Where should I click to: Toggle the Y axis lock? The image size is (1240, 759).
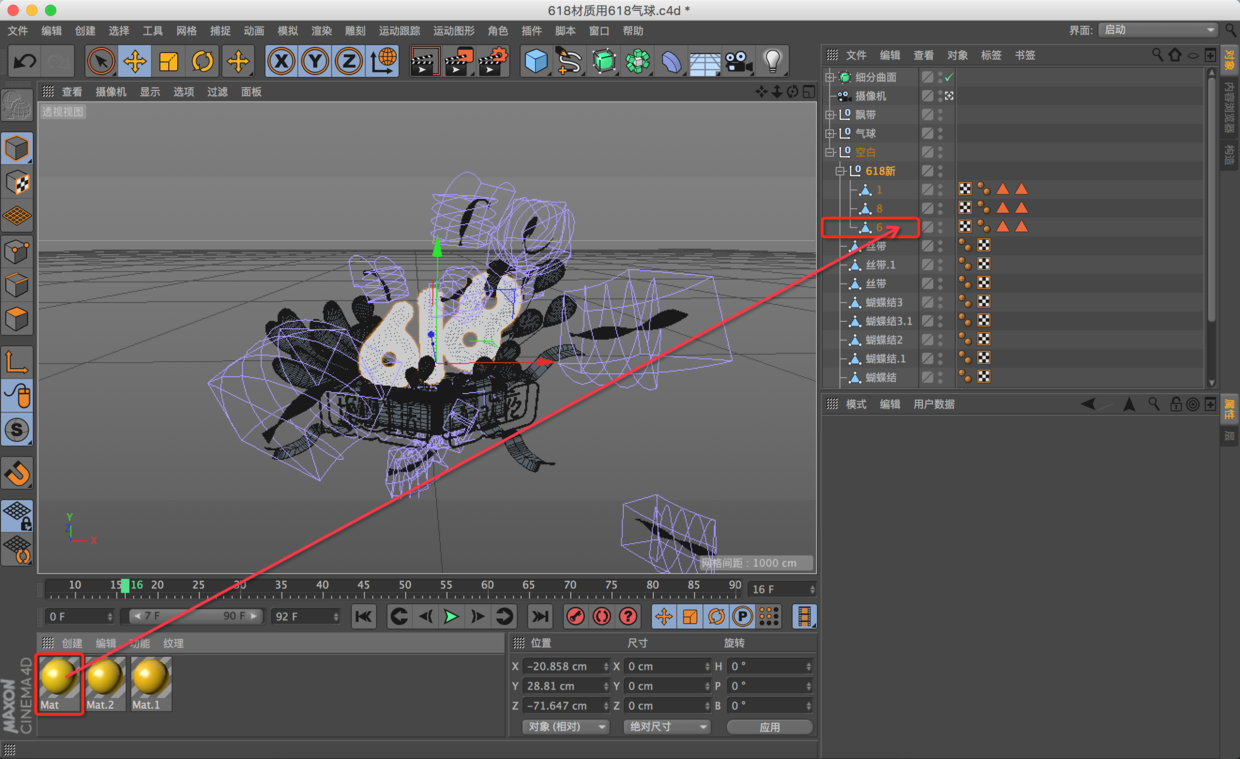tap(315, 61)
